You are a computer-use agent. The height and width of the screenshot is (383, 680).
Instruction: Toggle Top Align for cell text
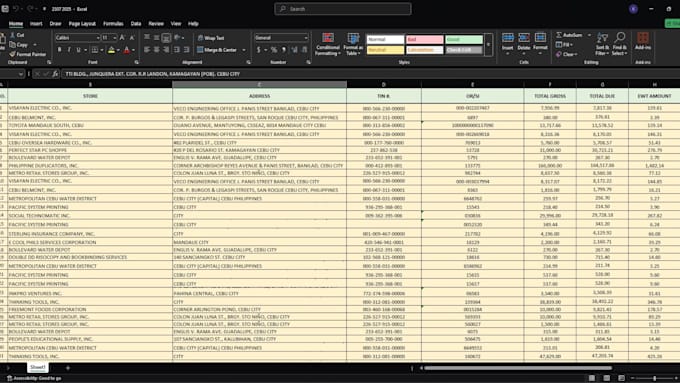pyautogui.click(x=147, y=38)
